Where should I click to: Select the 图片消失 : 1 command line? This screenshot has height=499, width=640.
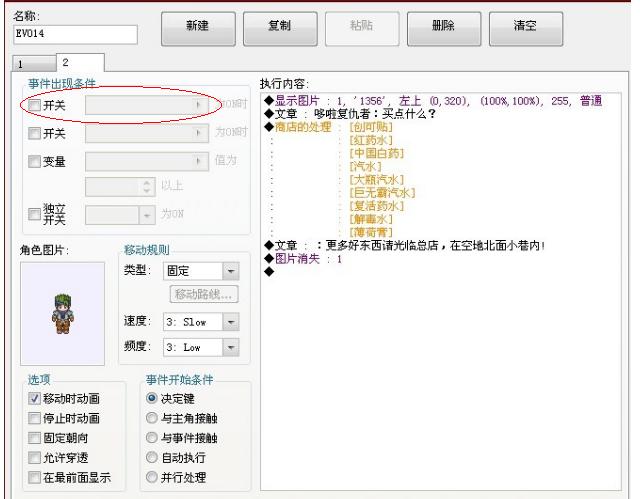pos(302,259)
